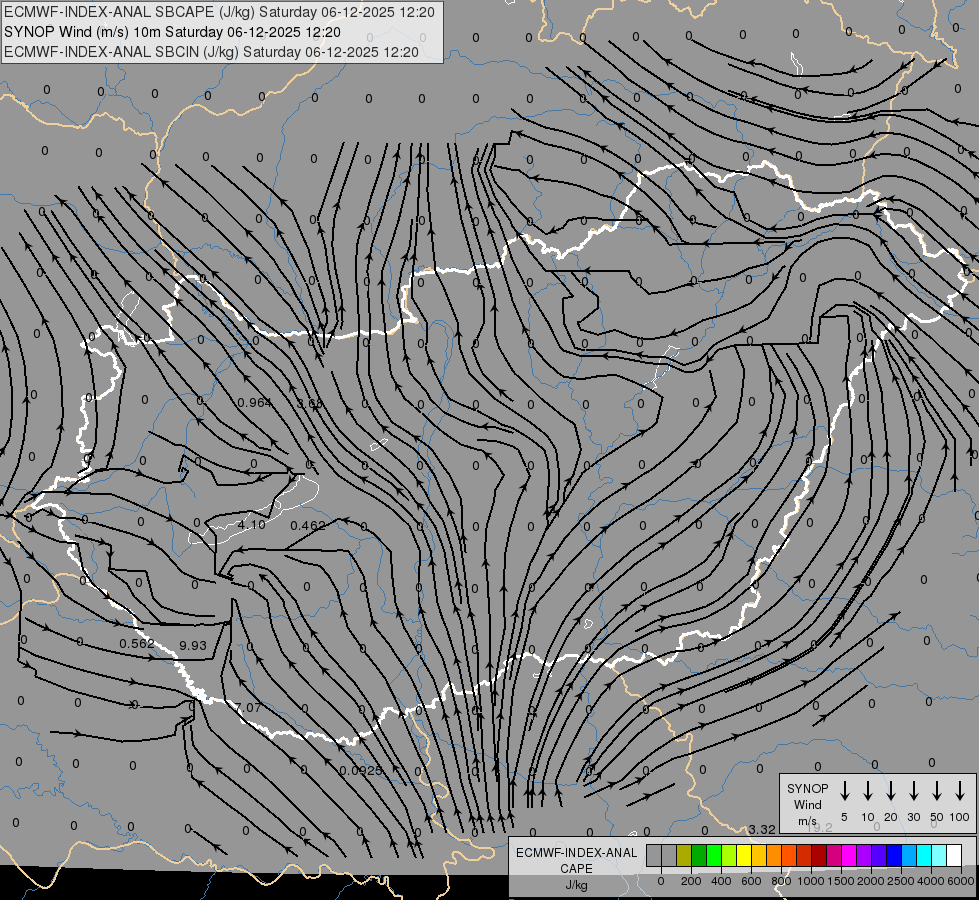Click the 0.0925 value on the map

click(x=361, y=770)
